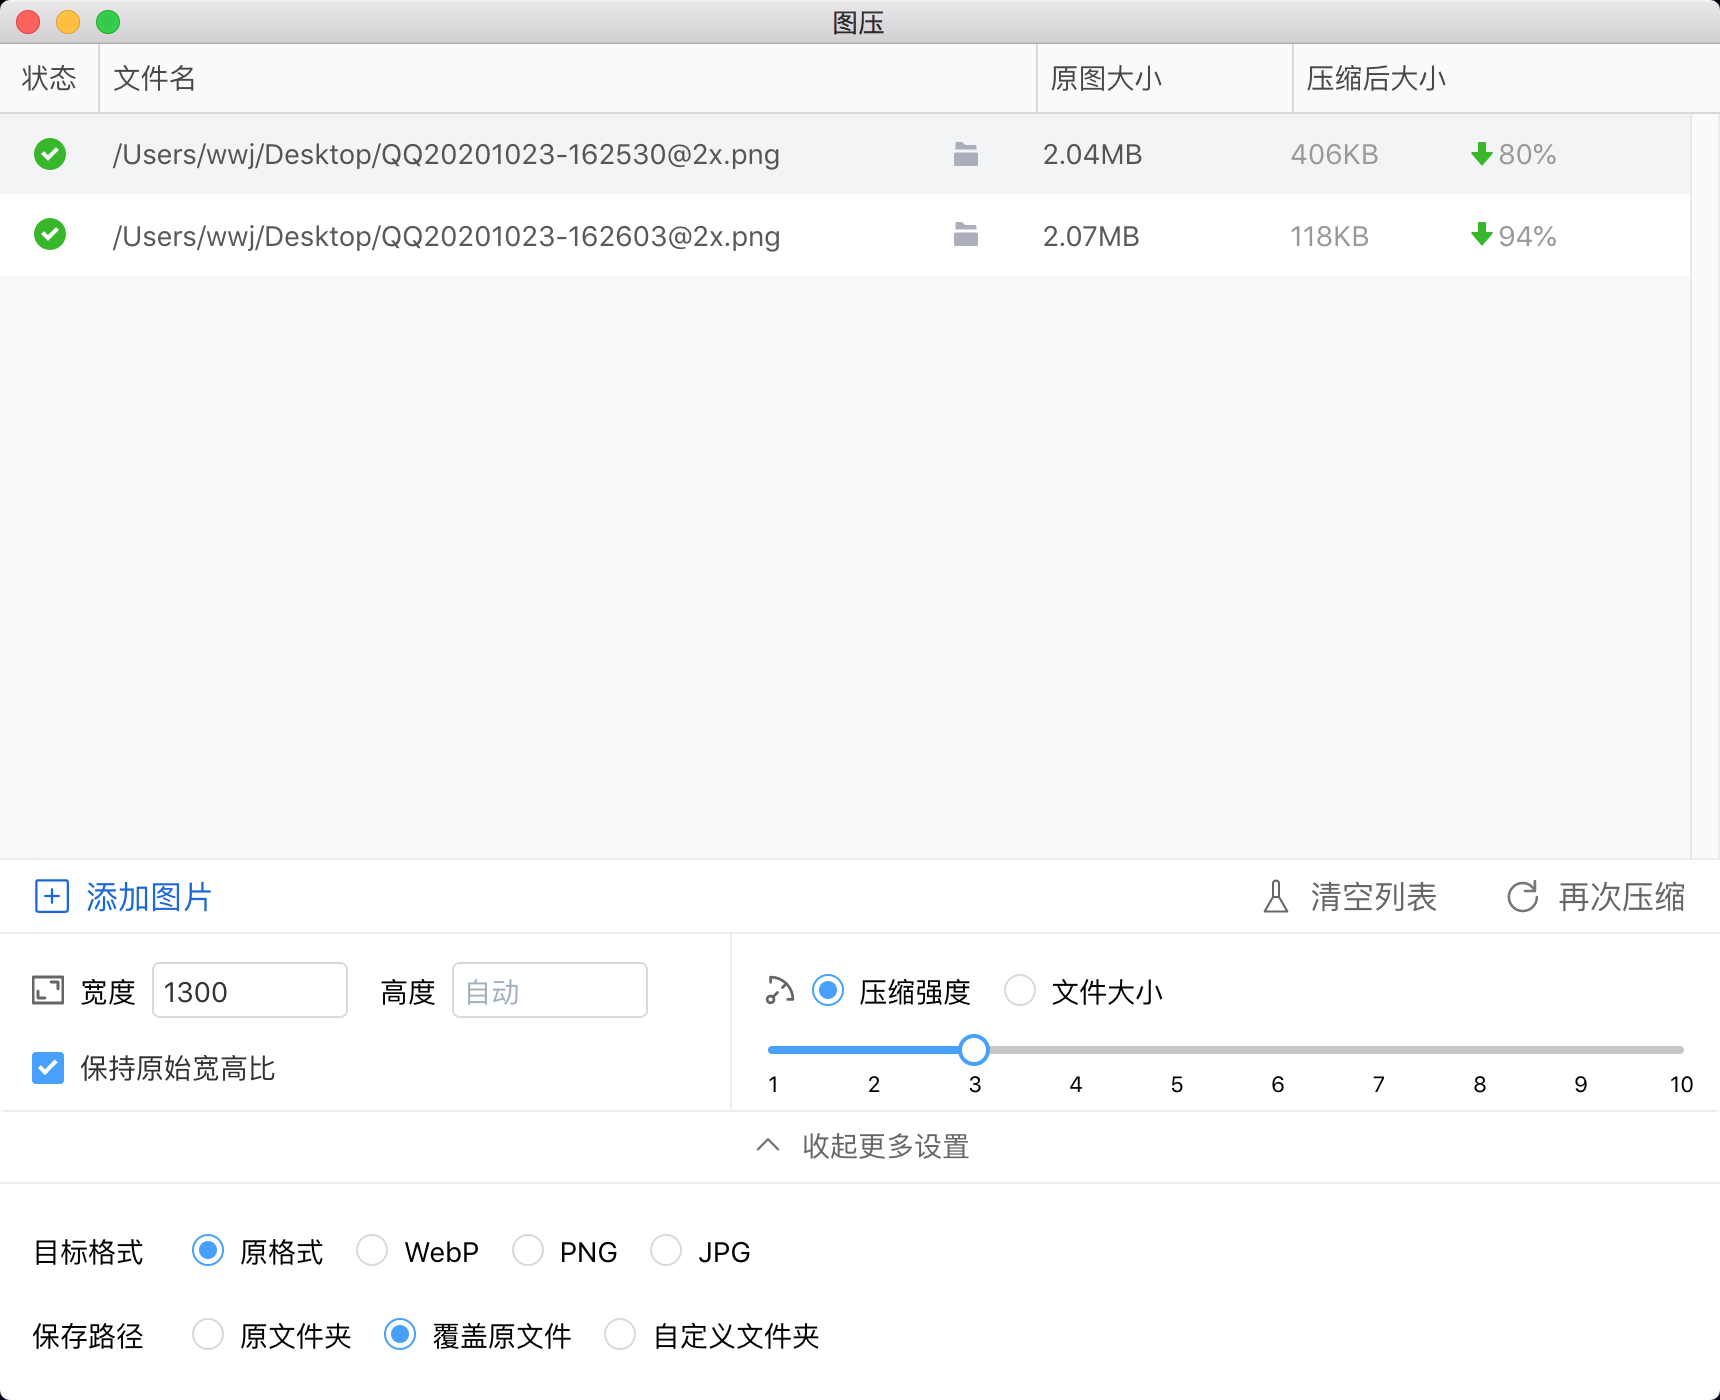Sort by 压缩后大小 column header
Screen dimensions: 1720x1400
(x=1506, y=78)
